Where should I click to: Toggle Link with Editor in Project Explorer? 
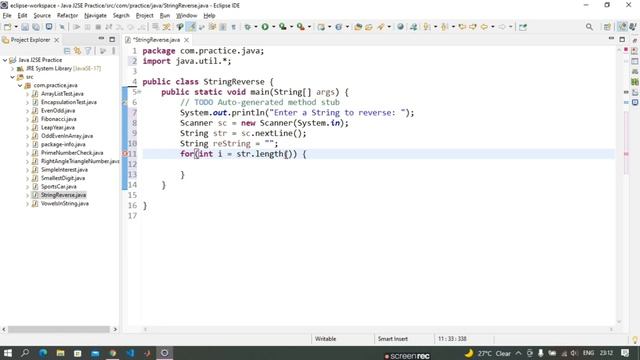(x=77, y=51)
